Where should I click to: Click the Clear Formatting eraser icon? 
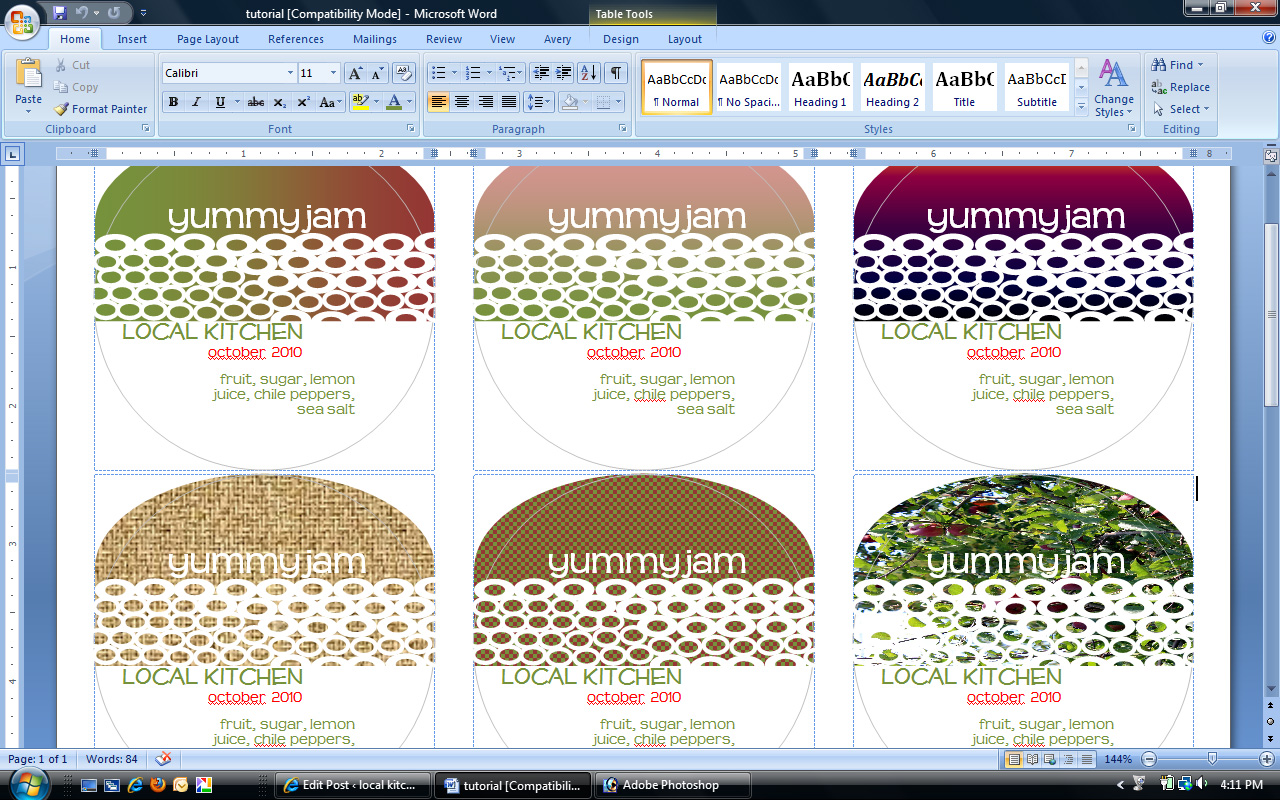coord(404,73)
